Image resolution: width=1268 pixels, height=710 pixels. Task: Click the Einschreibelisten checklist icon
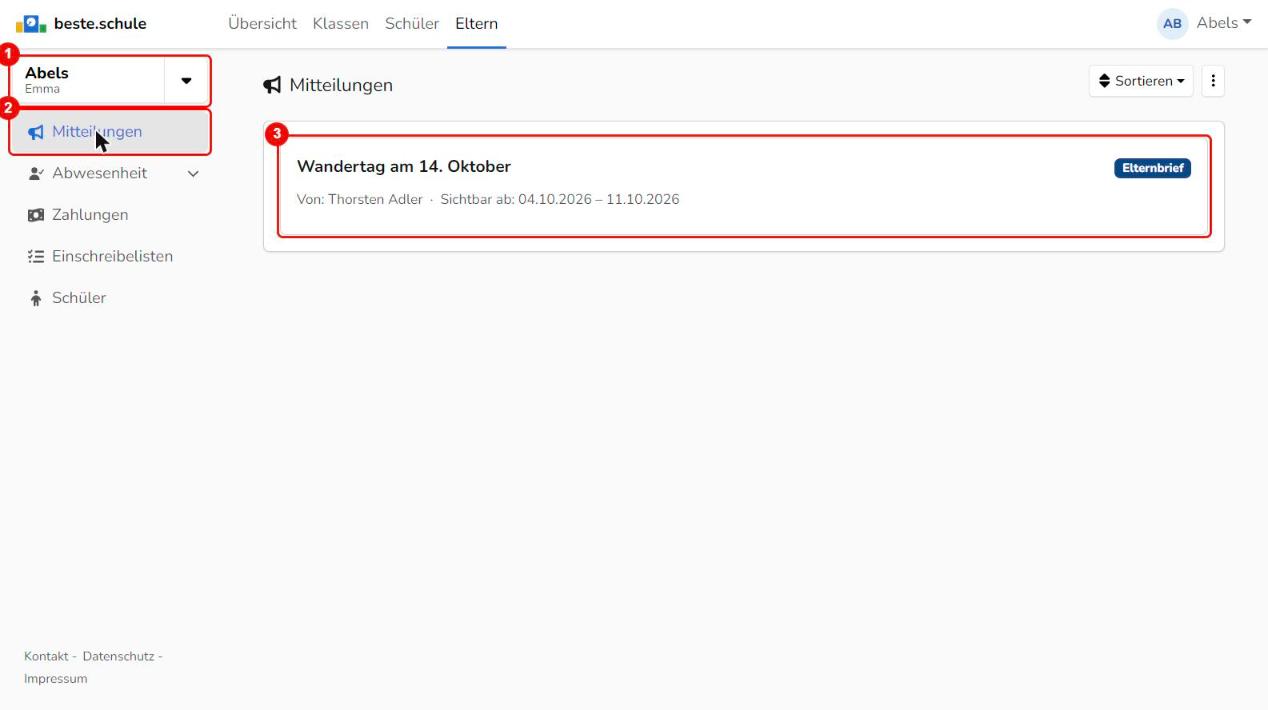pos(35,257)
